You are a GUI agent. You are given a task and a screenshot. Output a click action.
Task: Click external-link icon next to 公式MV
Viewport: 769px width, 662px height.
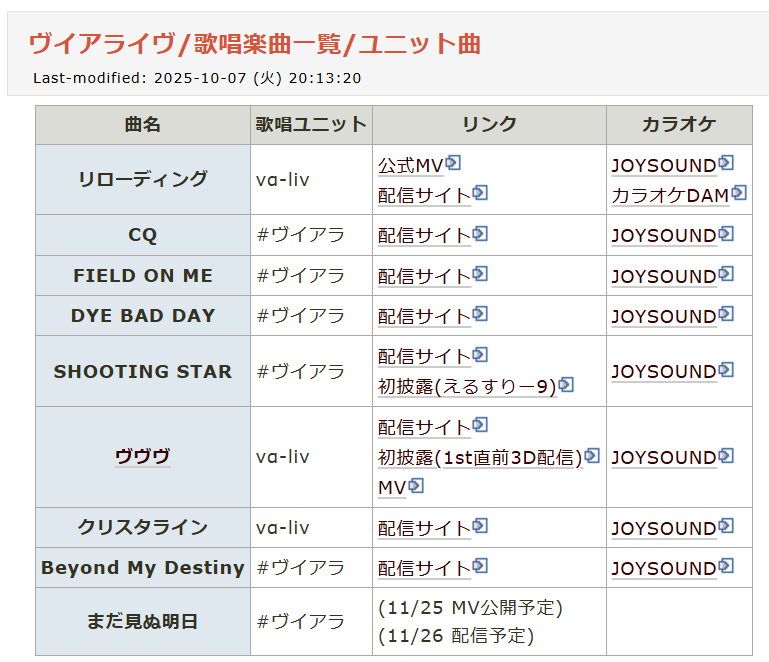coord(453,163)
